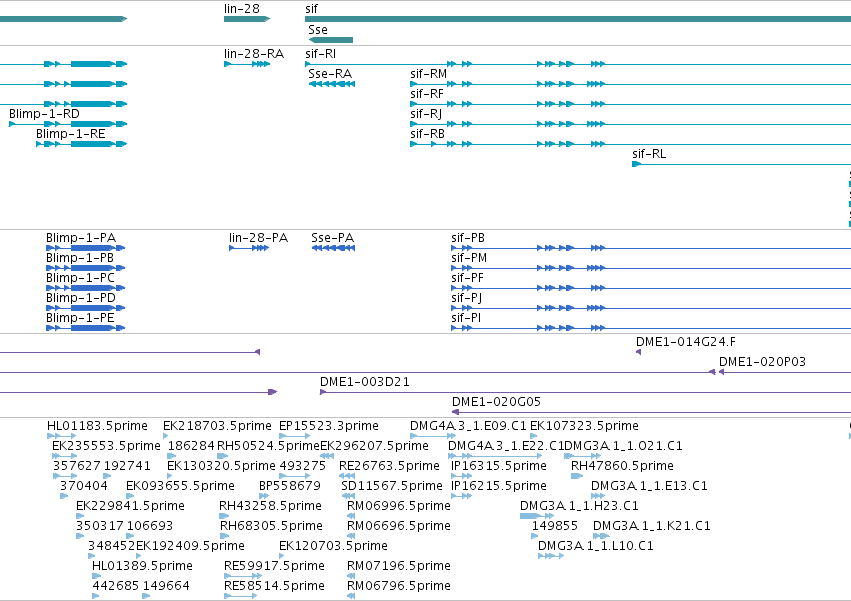The width and height of the screenshot is (851, 601).
Task: Click the sif-RI transcript label
Action: tap(320, 53)
